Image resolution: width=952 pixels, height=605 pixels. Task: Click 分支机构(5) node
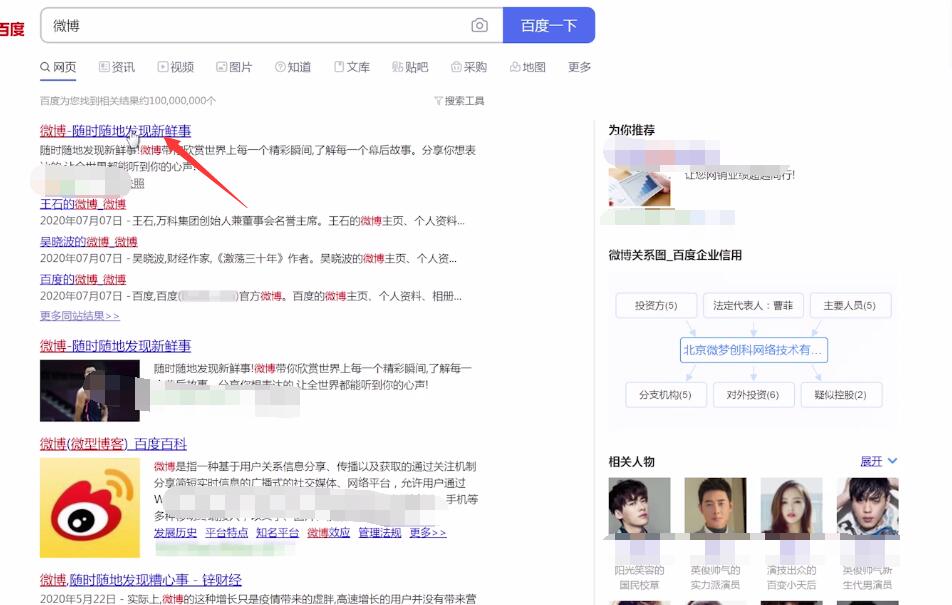[665, 395]
